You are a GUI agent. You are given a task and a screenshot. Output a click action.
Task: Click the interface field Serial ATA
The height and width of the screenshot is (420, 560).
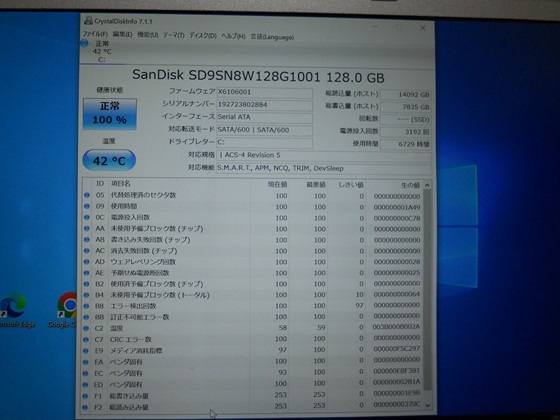pos(264,117)
